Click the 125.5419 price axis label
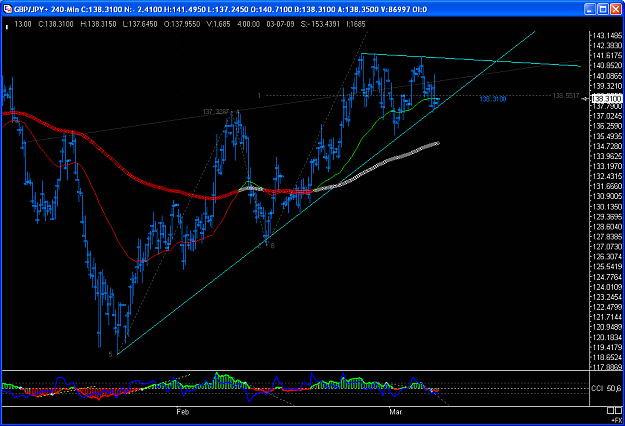This screenshot has width=625, height=426. (x=607, y=267)
